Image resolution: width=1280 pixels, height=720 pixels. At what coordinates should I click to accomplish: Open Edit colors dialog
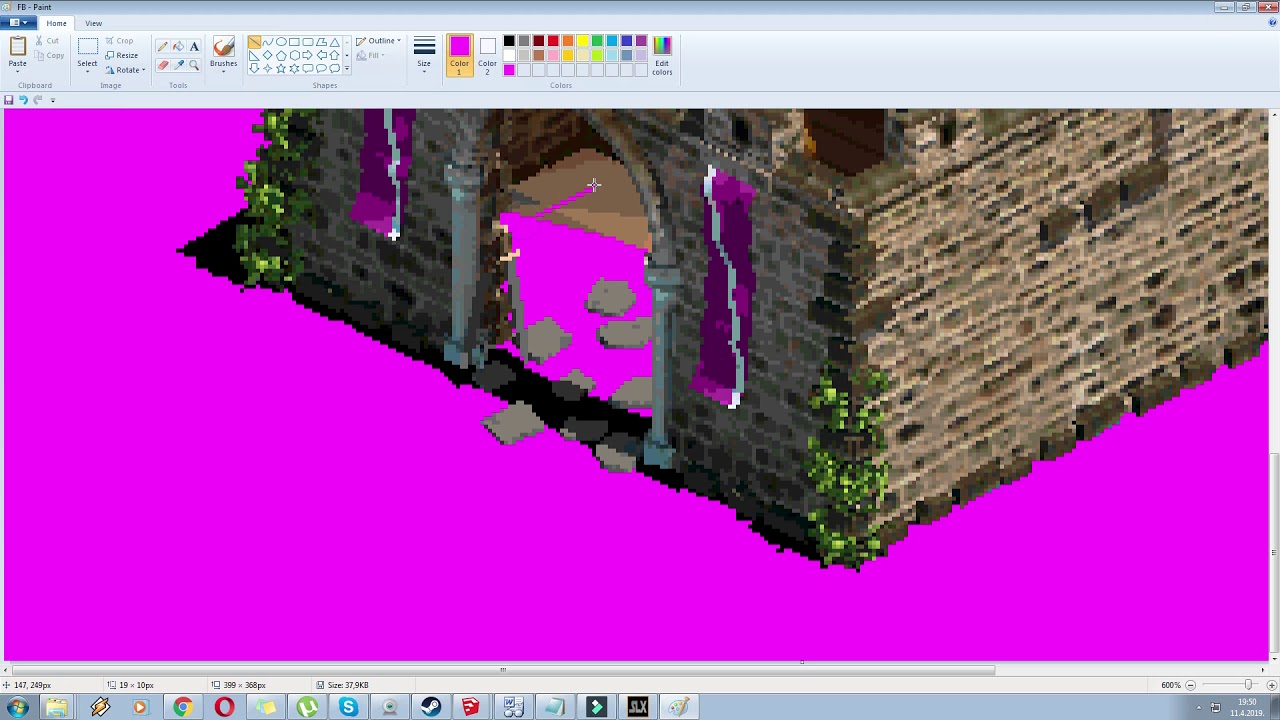(662, 56)
